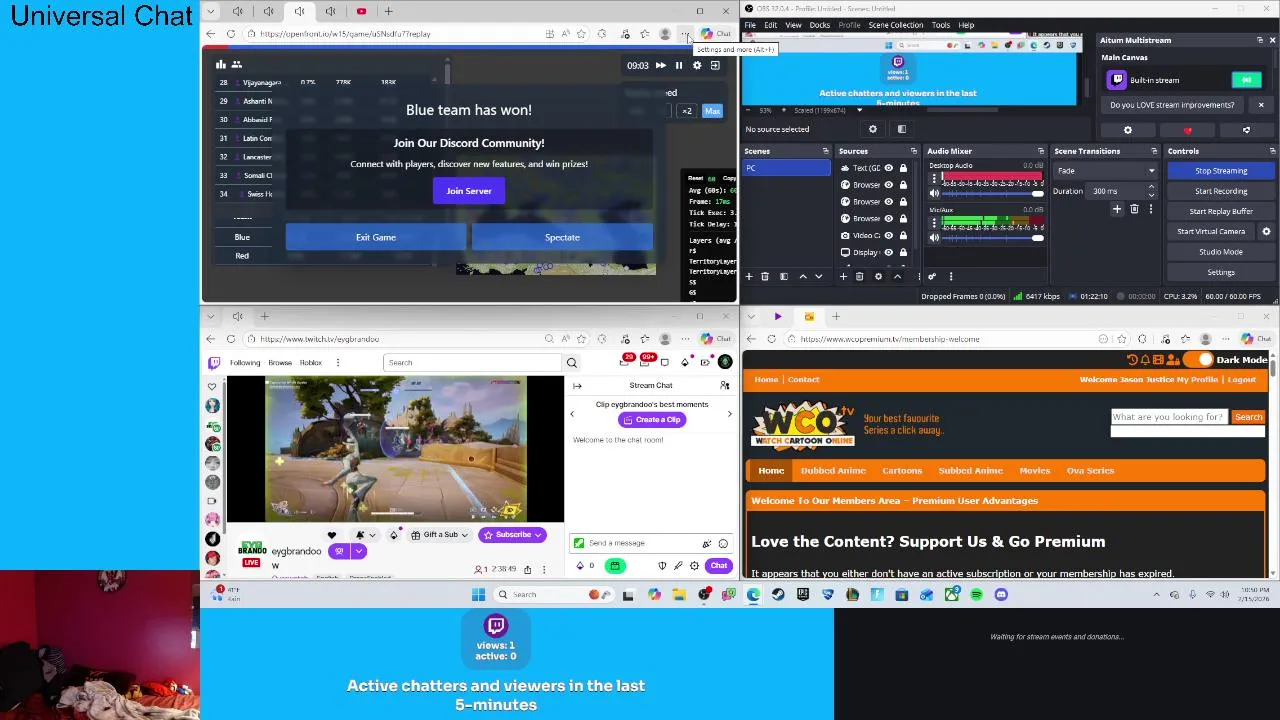1280x720 pixels.
Task: Click Create a Clip on Twitch
Action: (x=651, y=420)
